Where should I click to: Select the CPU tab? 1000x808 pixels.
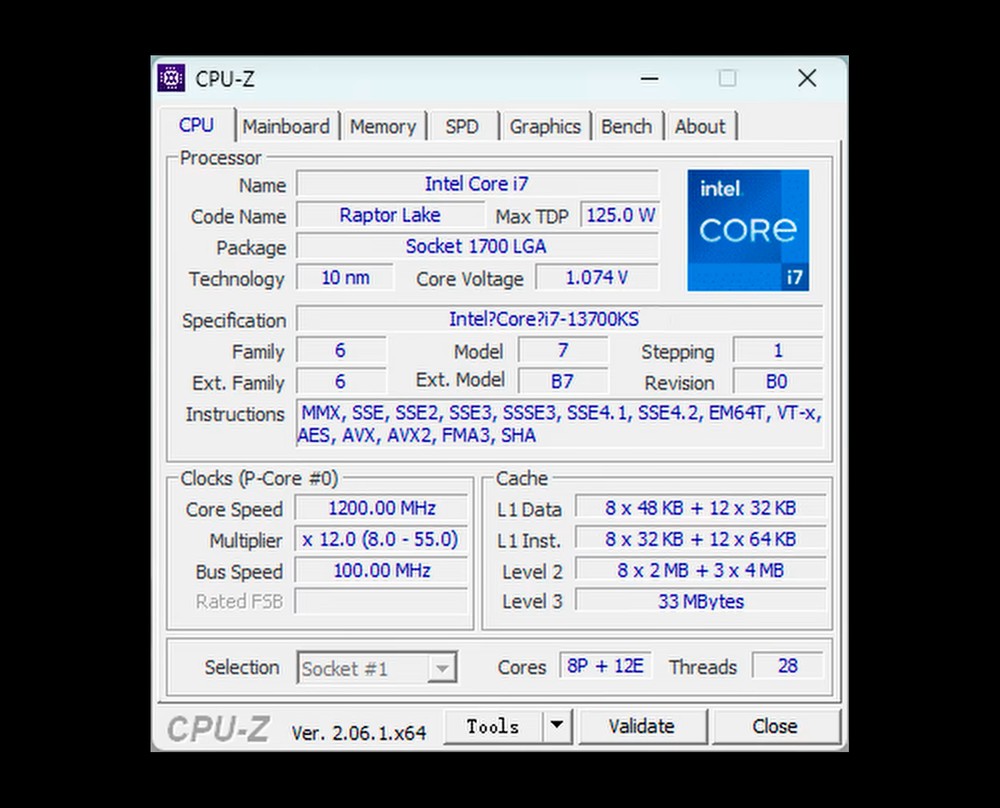click(x=196, y=124)
